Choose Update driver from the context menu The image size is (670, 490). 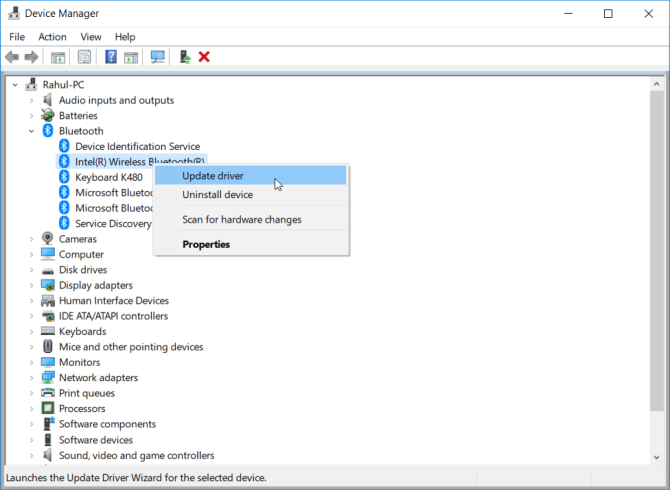click(212, 176)
